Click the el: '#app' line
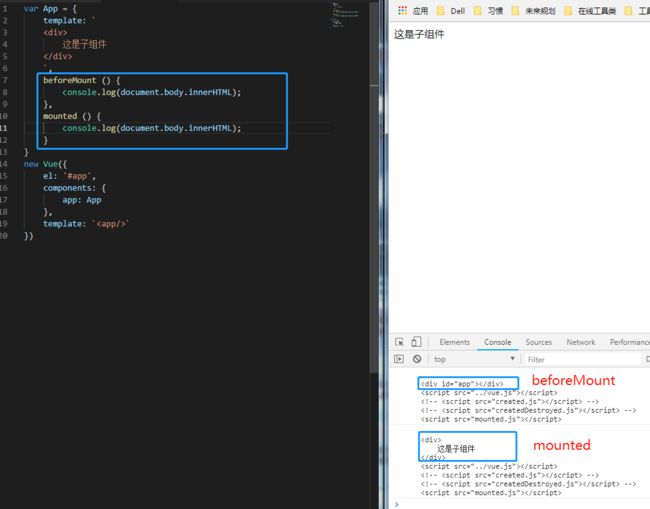 (69, 176)
